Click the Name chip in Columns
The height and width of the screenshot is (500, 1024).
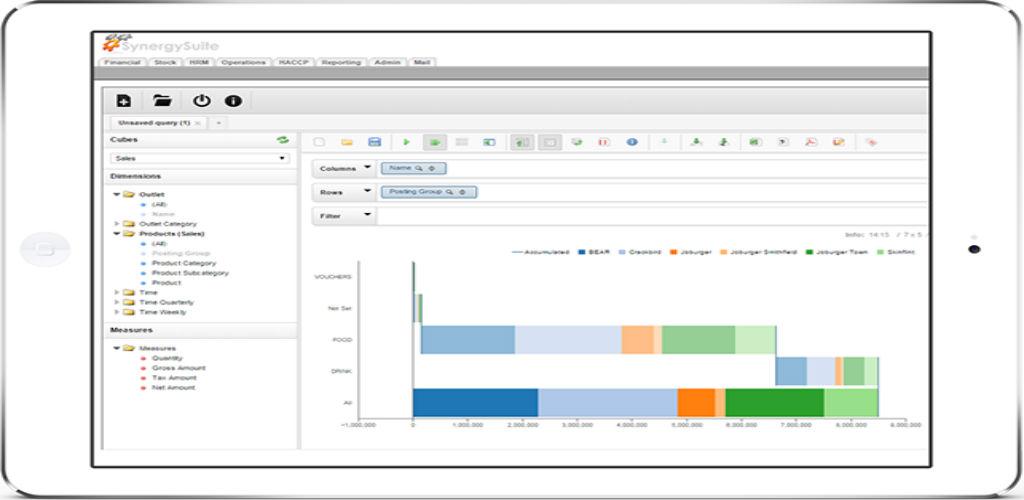(413, 168)
